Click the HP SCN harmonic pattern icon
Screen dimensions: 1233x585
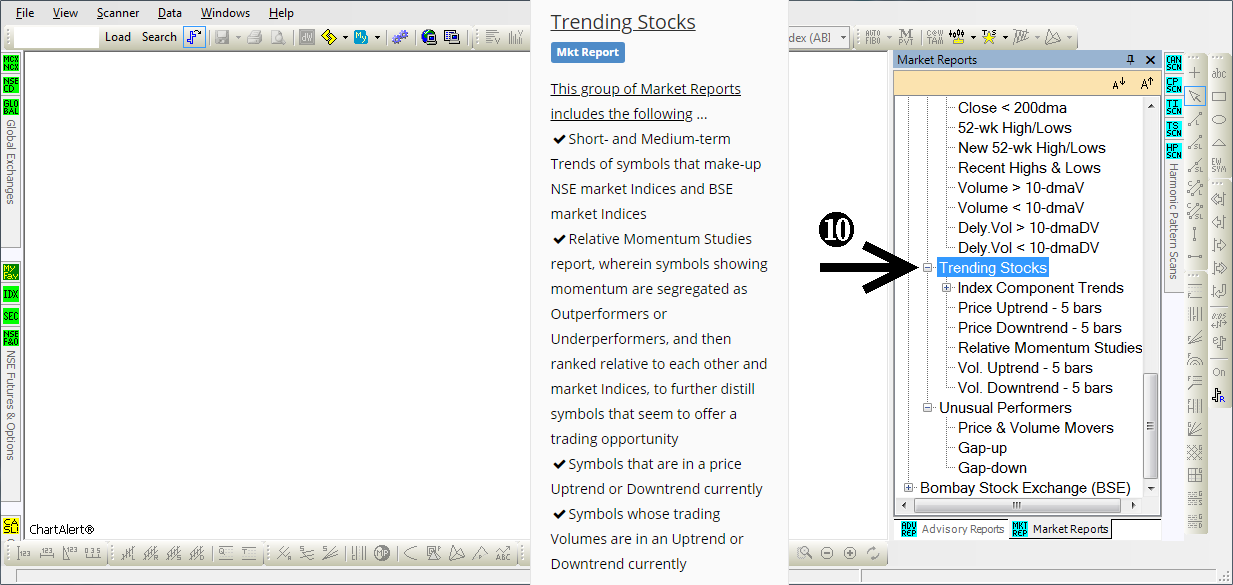click(x=1174, y=151)
